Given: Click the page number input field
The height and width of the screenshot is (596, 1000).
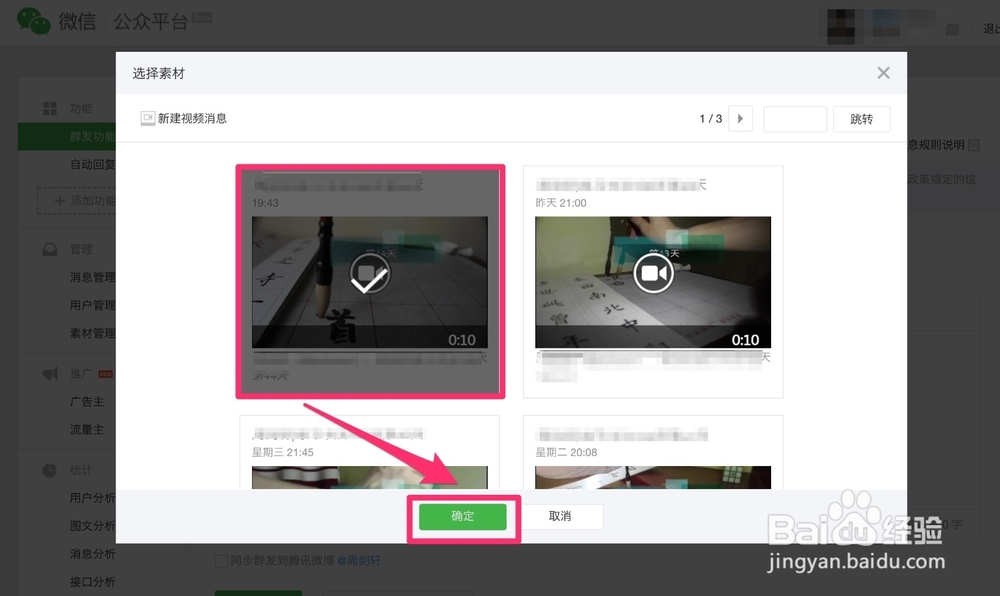Looking at the screenshot, I should (x=795, y=119).
